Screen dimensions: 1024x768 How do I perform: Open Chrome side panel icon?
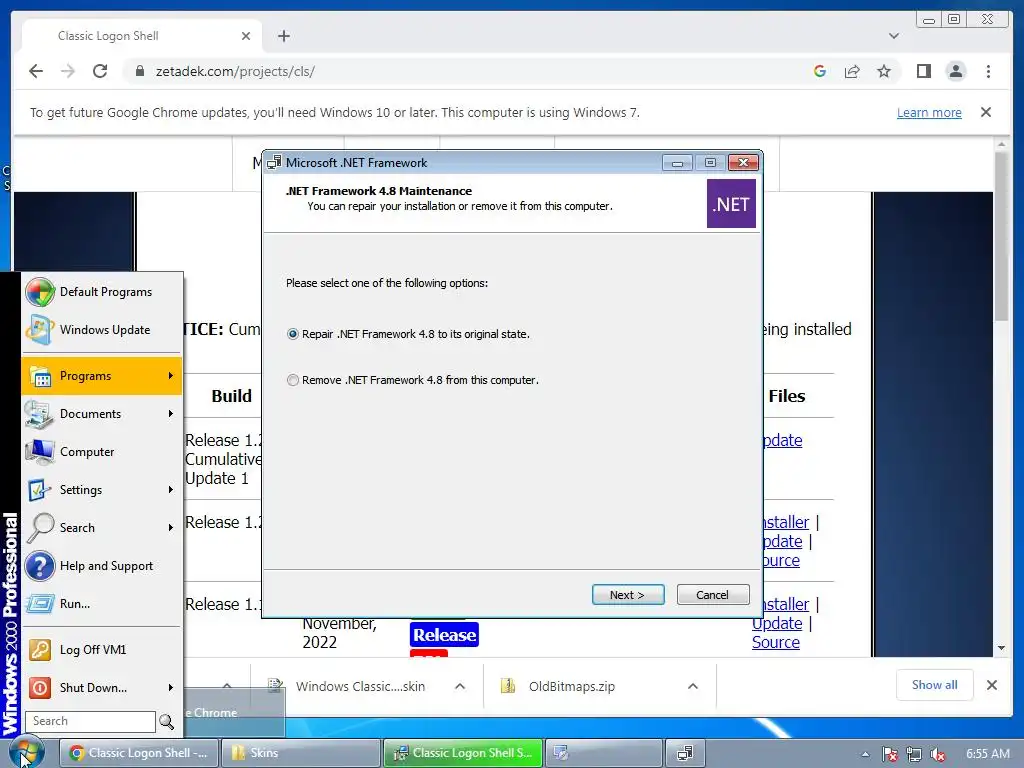923,71
